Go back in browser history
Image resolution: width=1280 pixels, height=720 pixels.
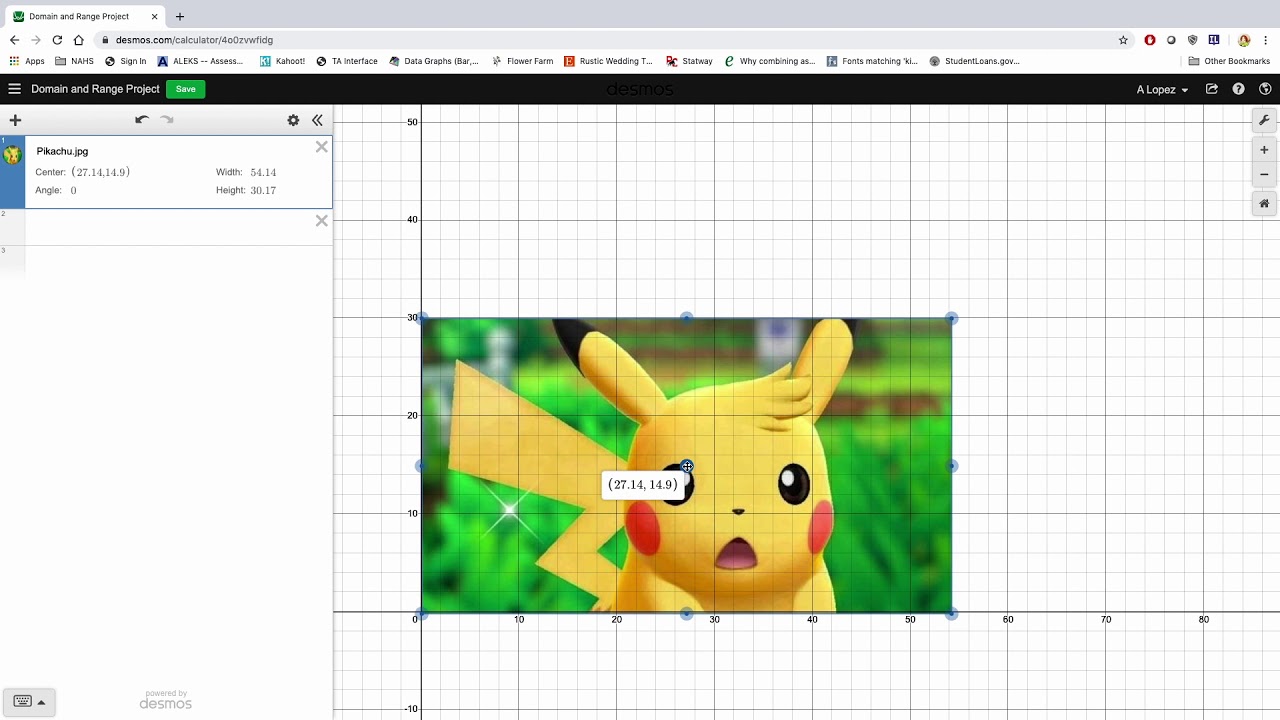14,40
